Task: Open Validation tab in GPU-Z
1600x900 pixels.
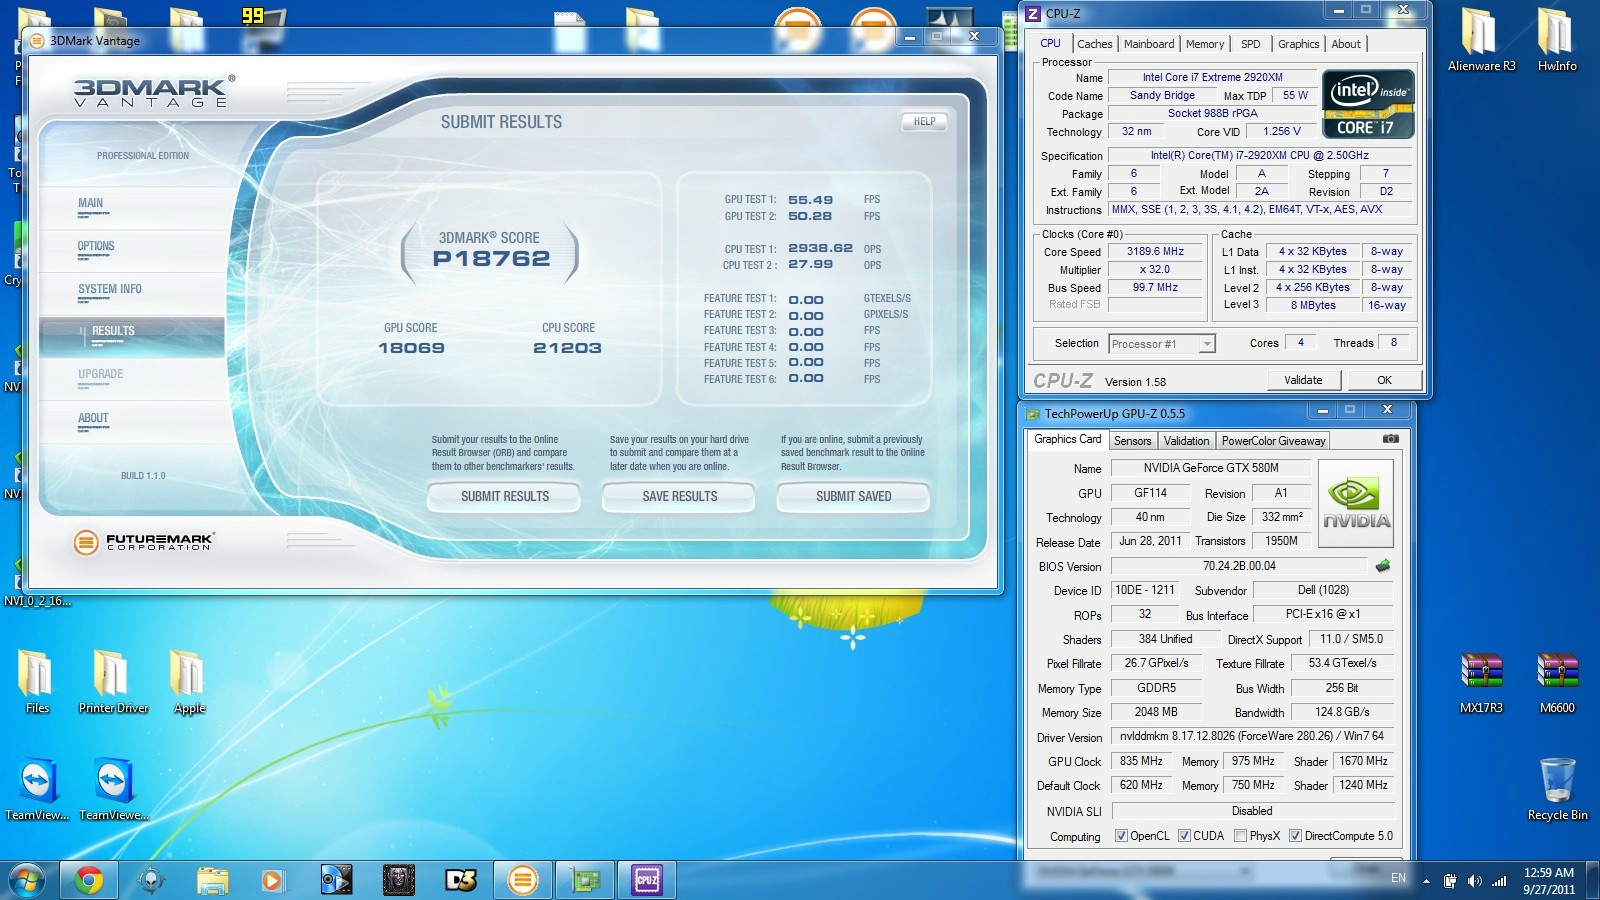Action: tap(1187, 441)
